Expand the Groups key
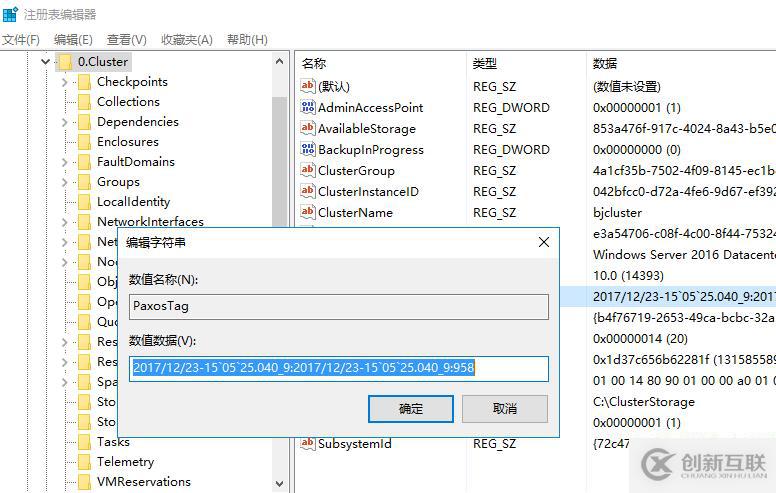 [64, 182]
